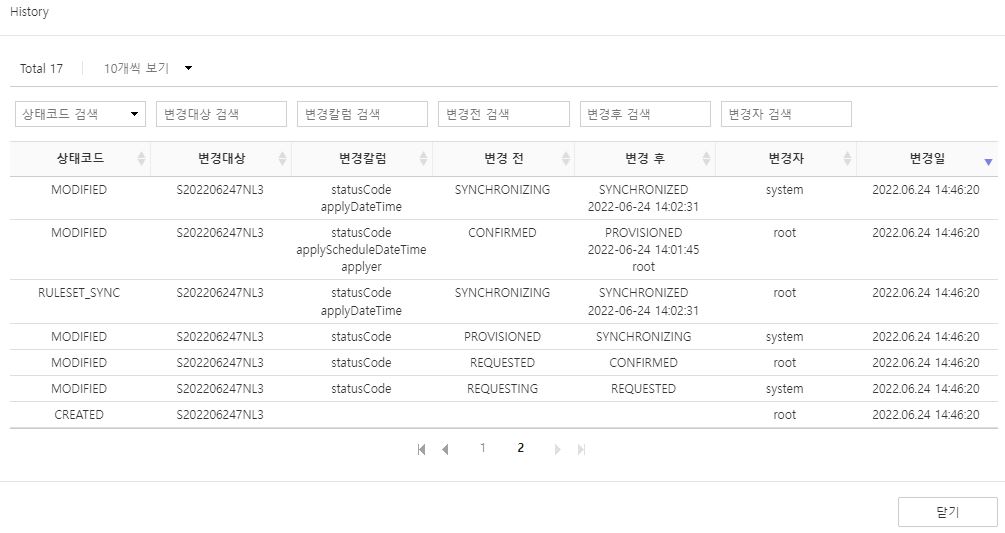Focus the 변경전 검색 input

click(x=504, y=114)
